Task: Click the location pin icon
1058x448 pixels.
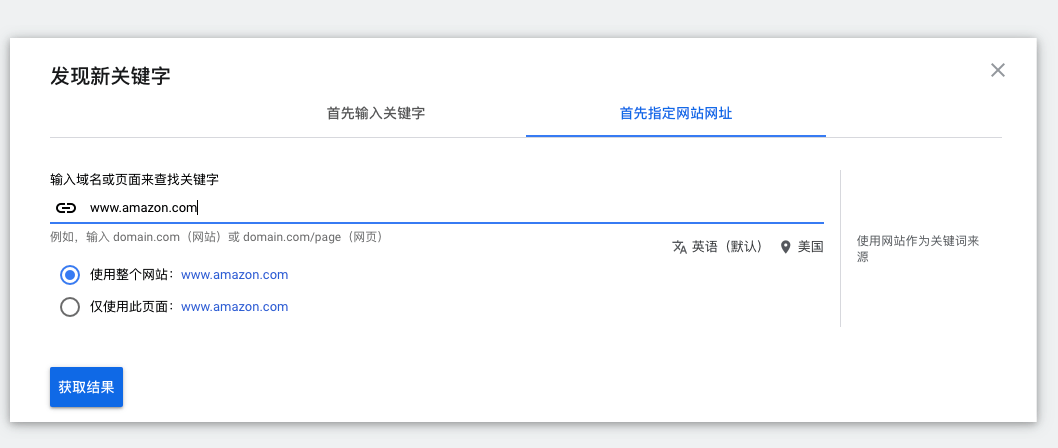Action: (x=785, y=247)
